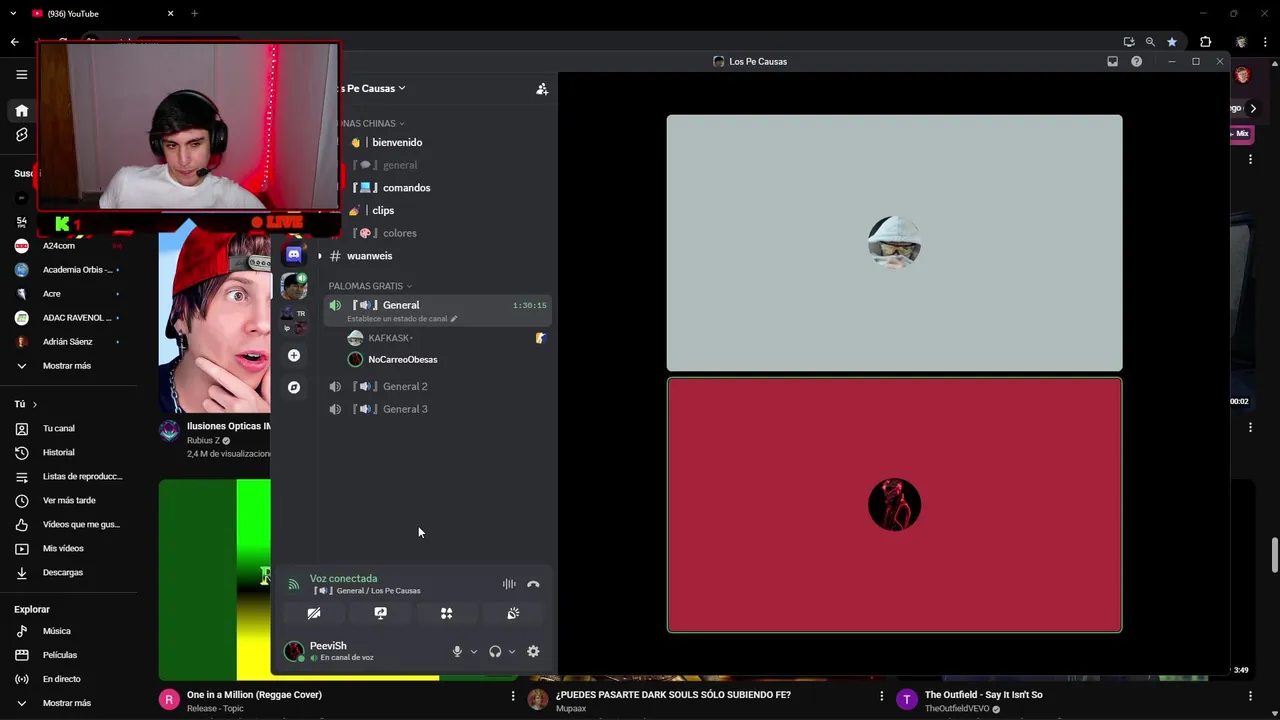Turn on camera in Discord voice panel
Viewport: 1280px width, 720px height.
pyautogui.click(x=314, y=613)
